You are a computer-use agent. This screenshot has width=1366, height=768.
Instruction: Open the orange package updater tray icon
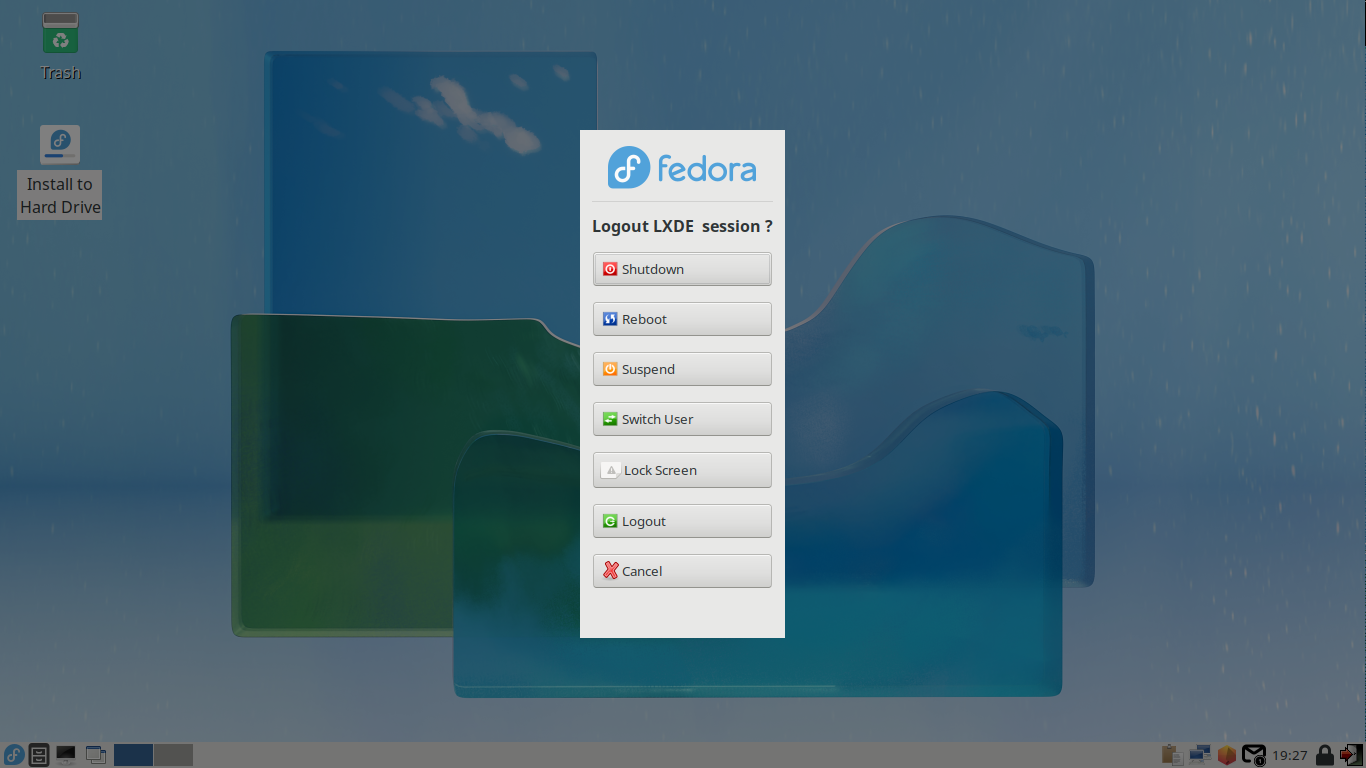(x=1227, y=755)
